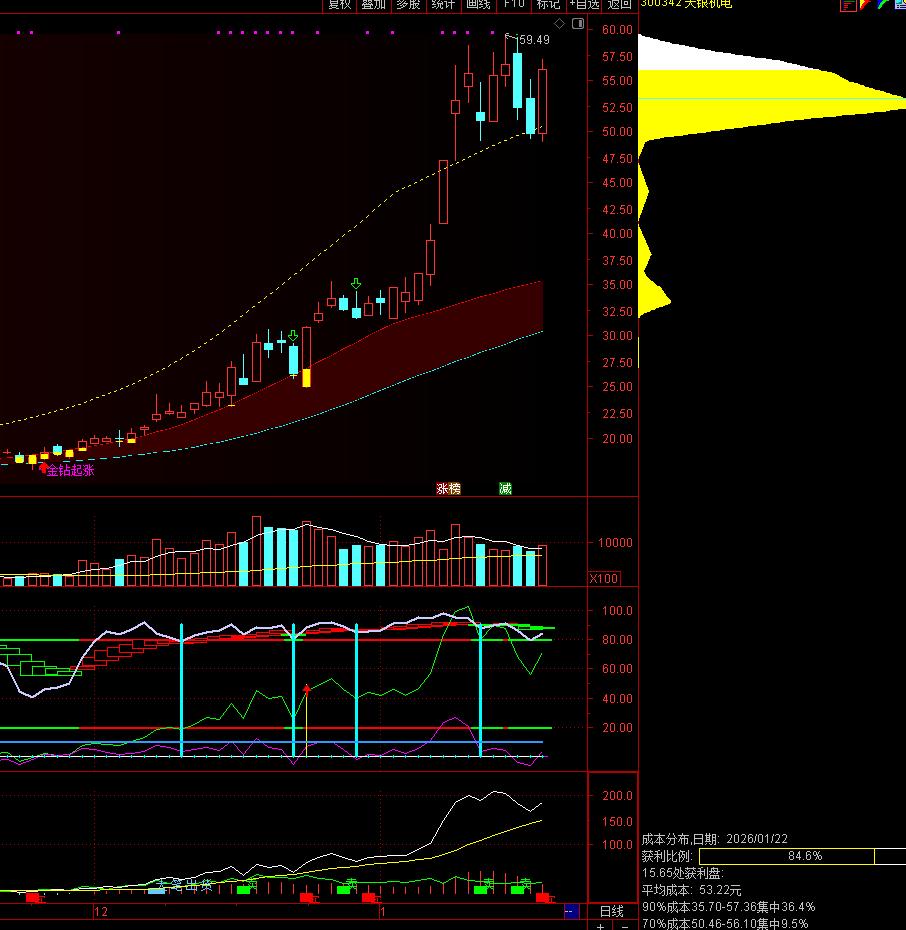
Task: Click the 金钻起涨 signal label
Action: [71, 470]
